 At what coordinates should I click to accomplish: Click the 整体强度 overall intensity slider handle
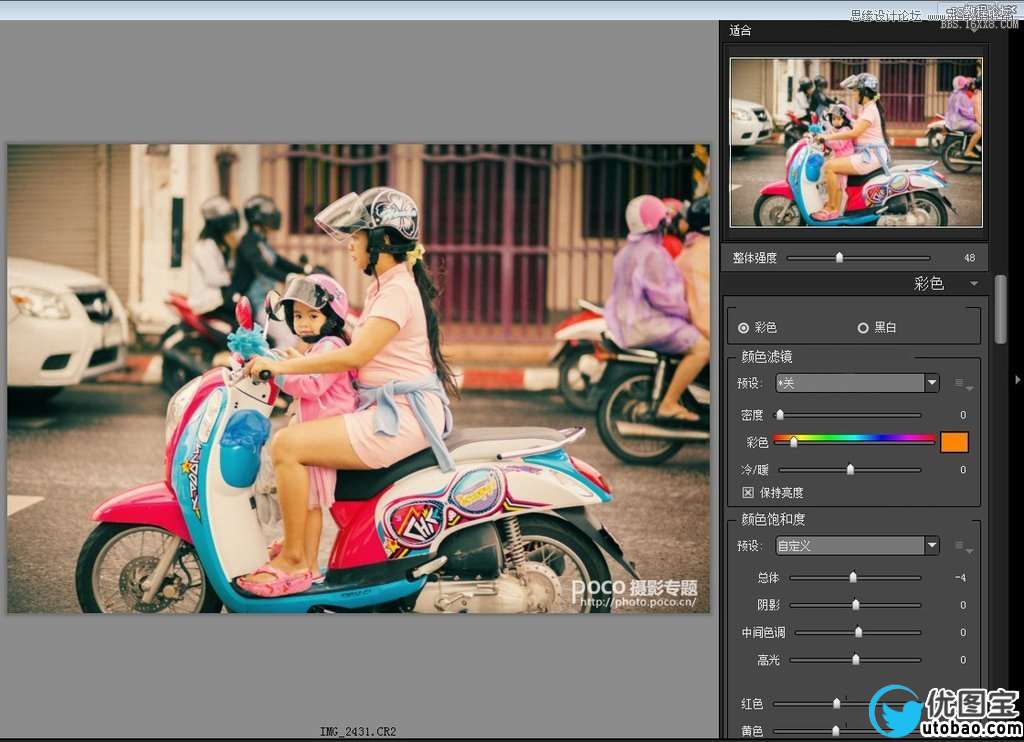[x=839, y=258]
